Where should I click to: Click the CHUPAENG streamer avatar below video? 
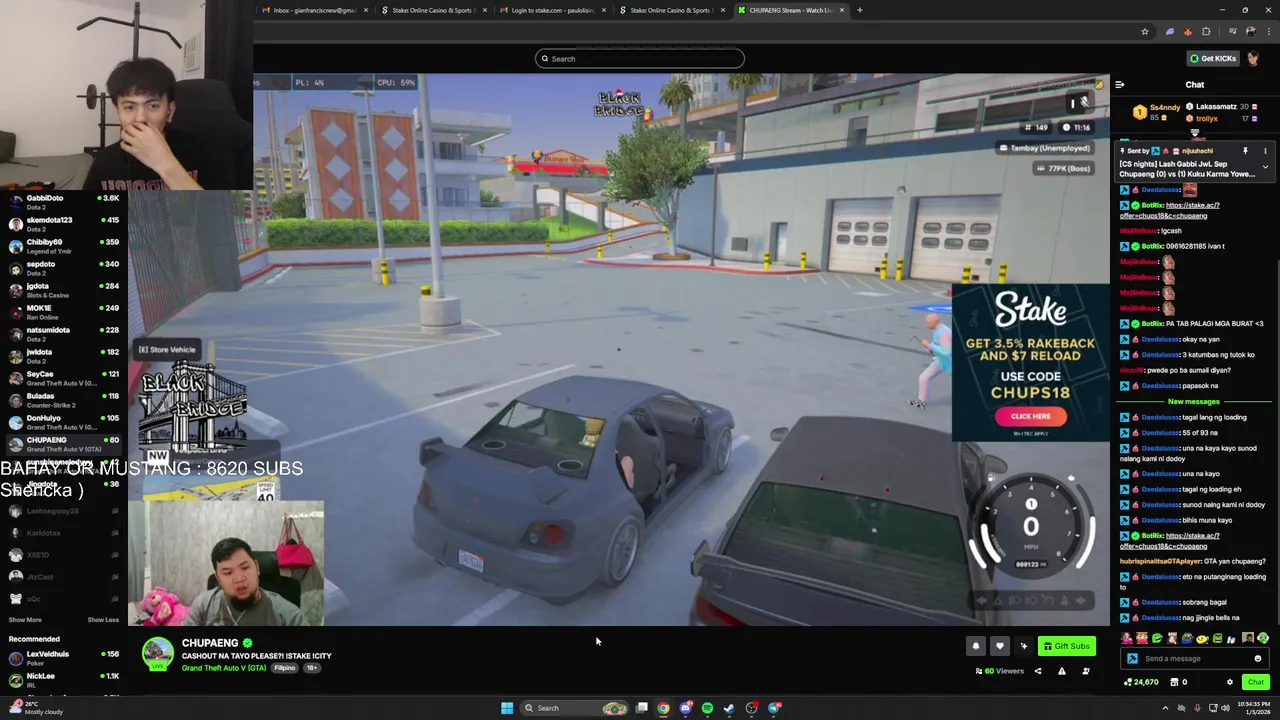click(x=157, y=653)
